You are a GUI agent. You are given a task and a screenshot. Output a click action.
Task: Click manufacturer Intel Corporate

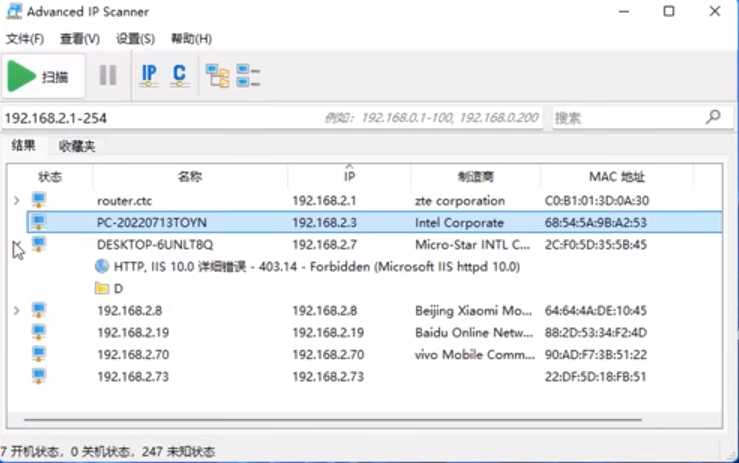[460, 223]
